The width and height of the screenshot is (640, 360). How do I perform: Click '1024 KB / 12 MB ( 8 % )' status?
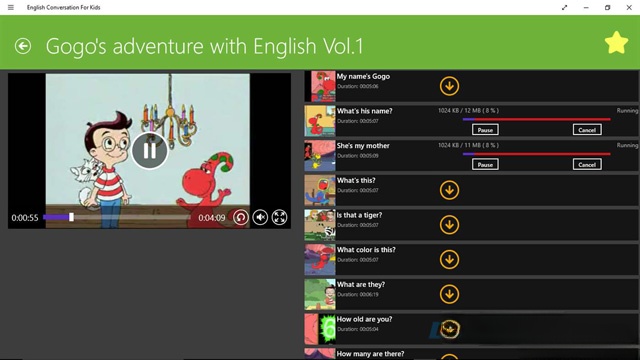point(469,111)
